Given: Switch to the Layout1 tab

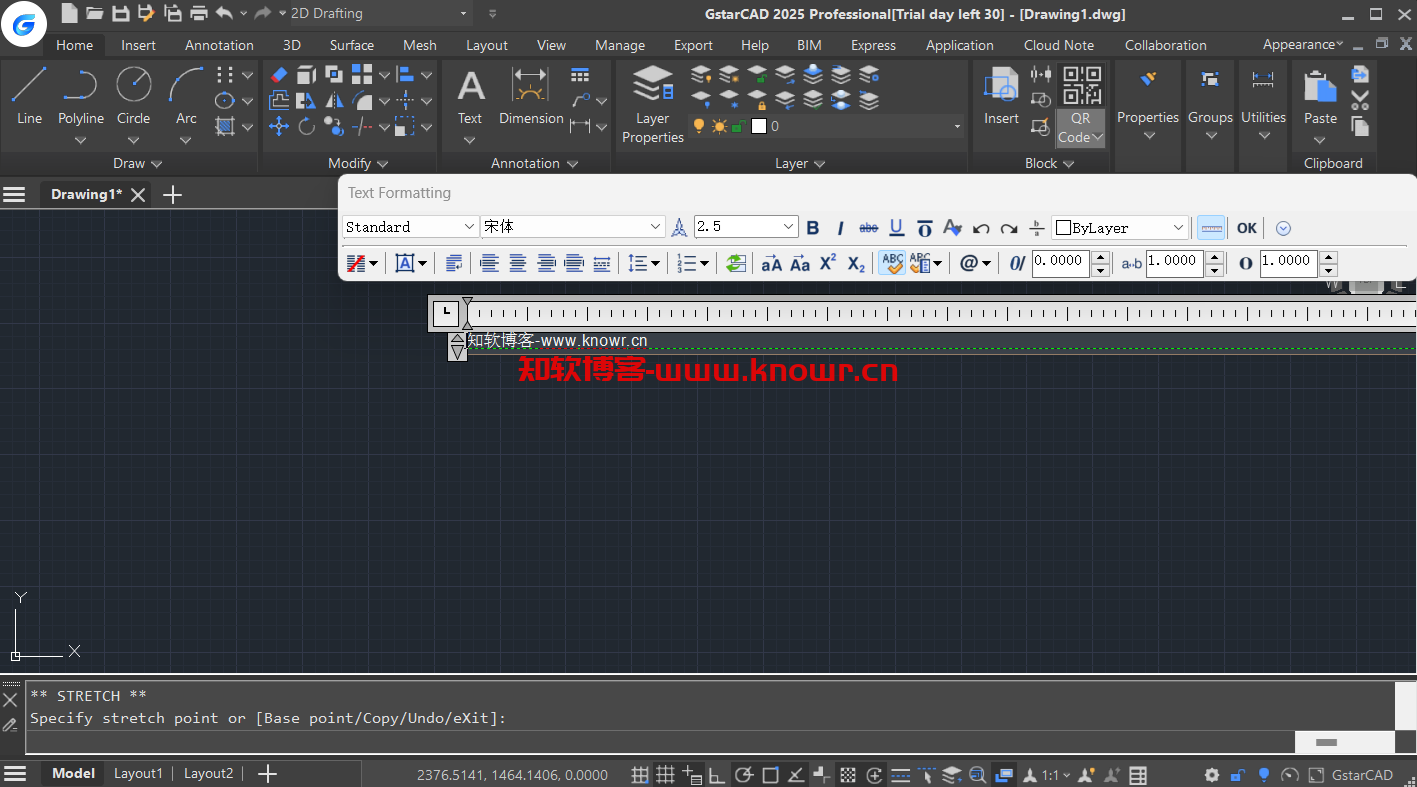Looking at the screenshot, I should pos(138,773).
